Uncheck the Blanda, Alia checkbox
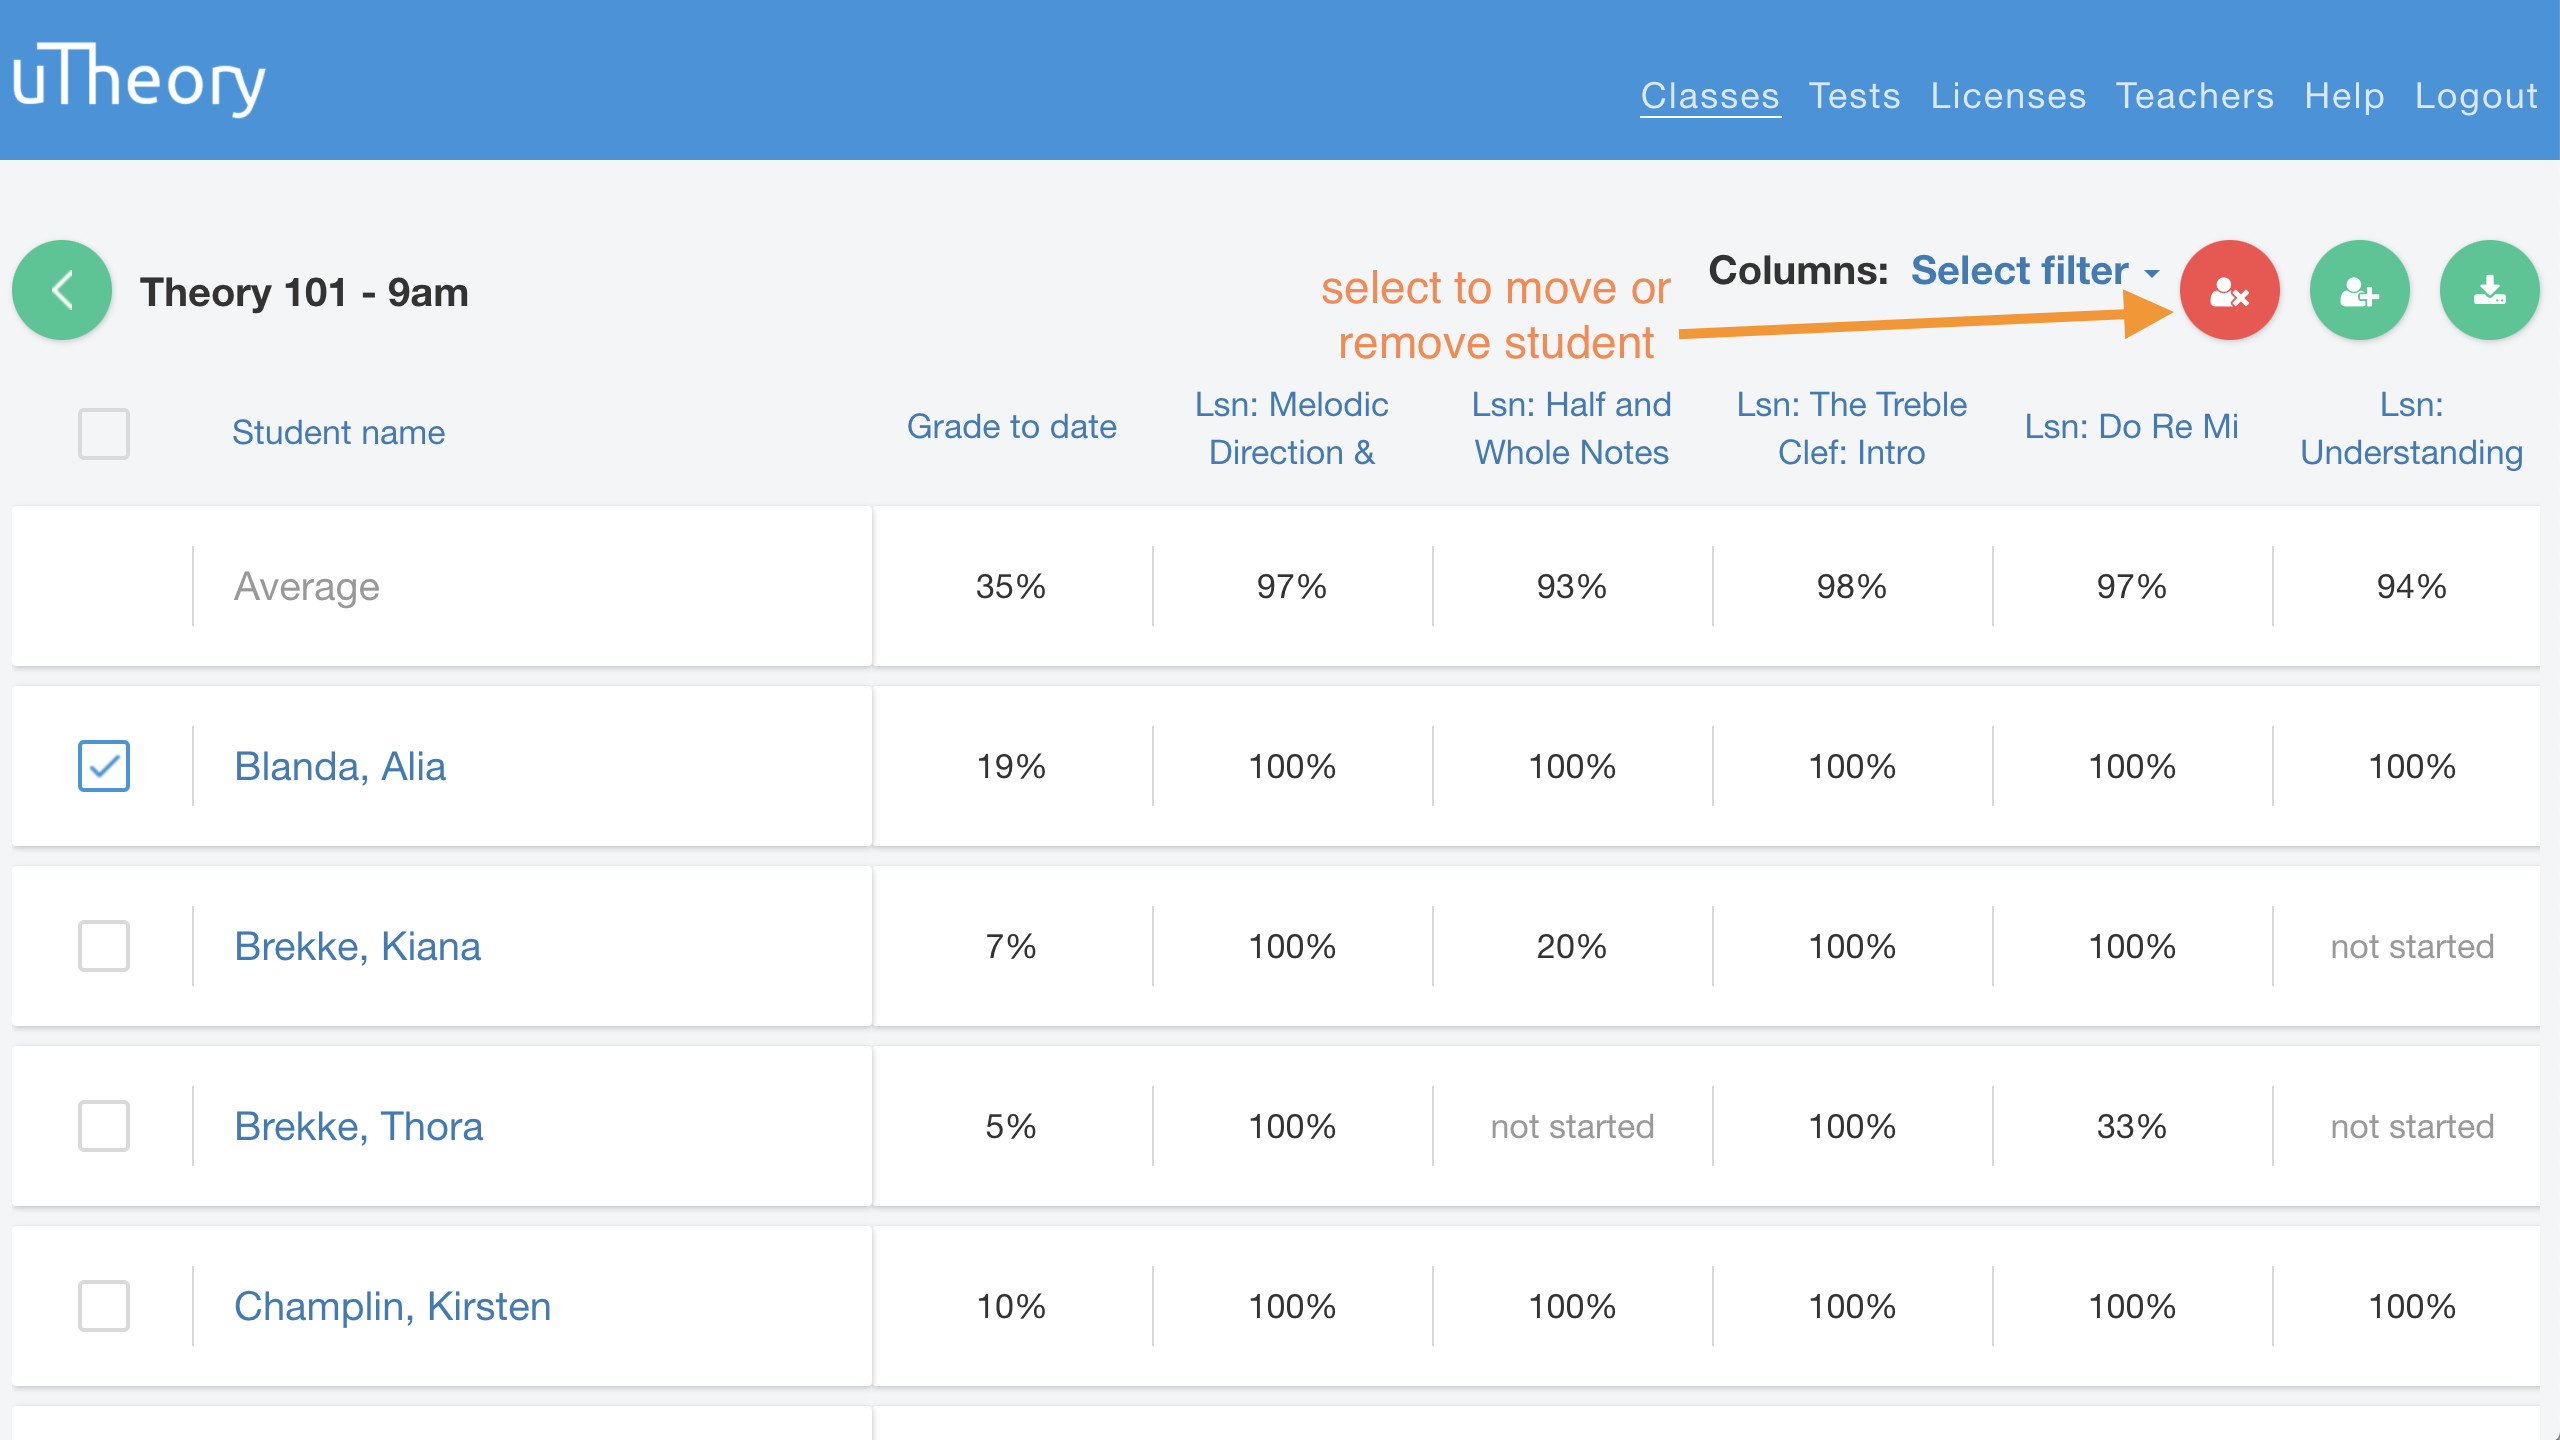This screenshot has height=1440, width=2560. [x=104, y=766]
